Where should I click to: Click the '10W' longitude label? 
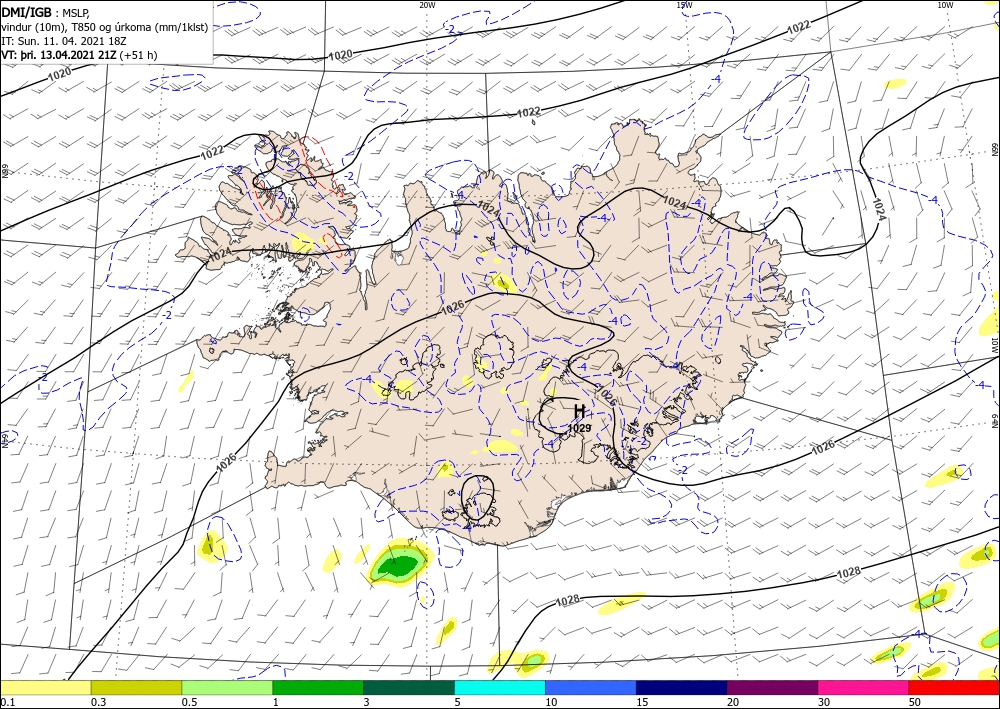coord(945,5)
